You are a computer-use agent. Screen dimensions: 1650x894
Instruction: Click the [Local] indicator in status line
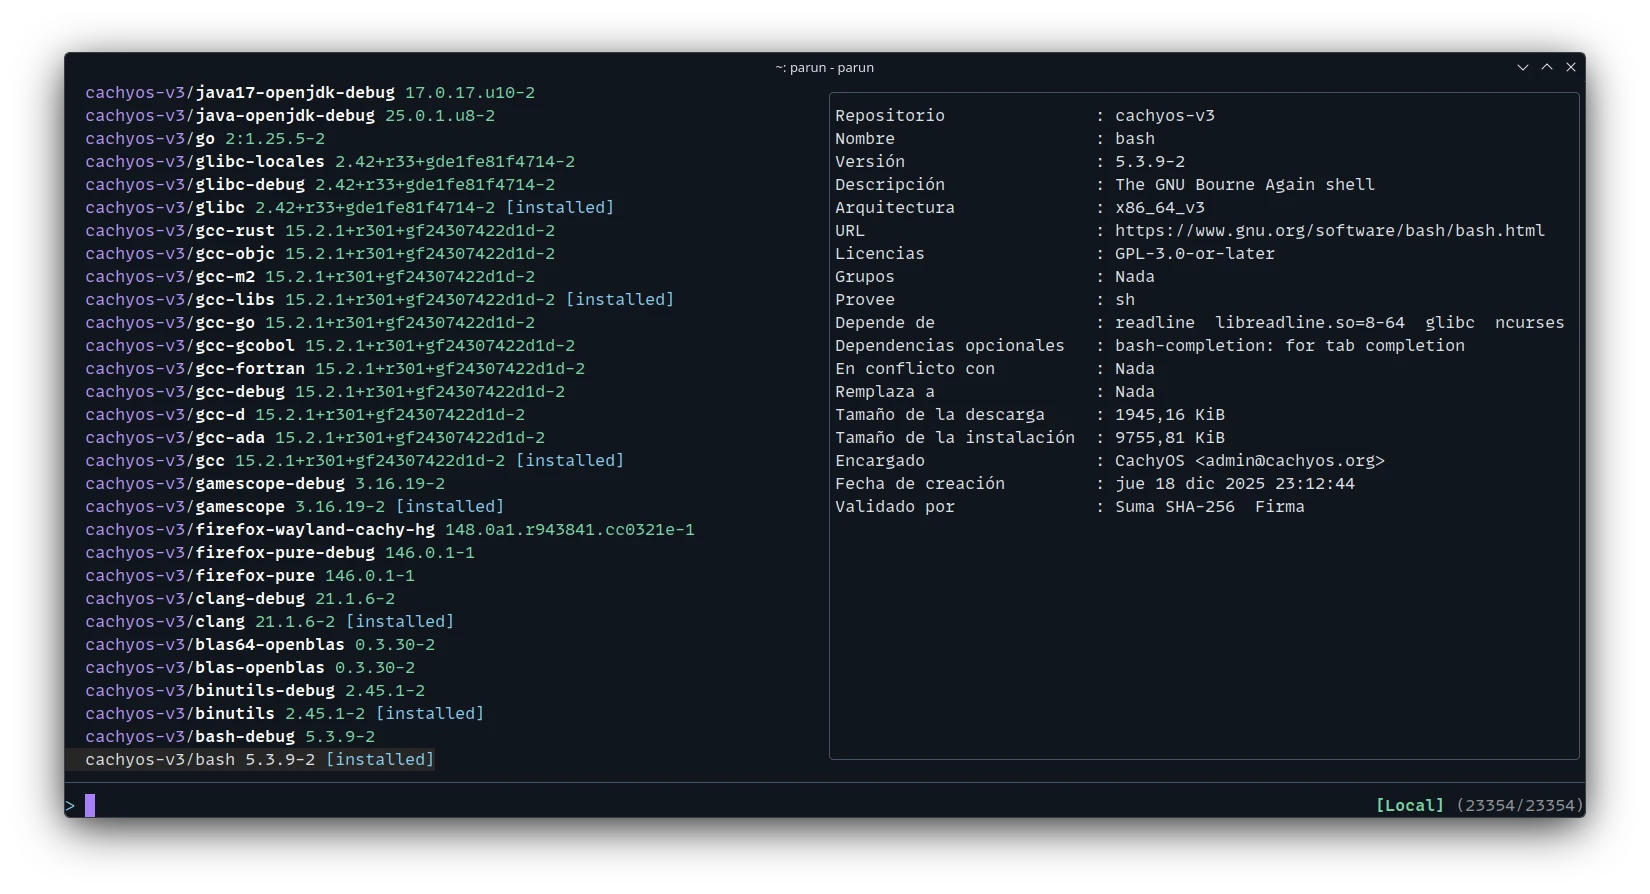point(1410,805)
